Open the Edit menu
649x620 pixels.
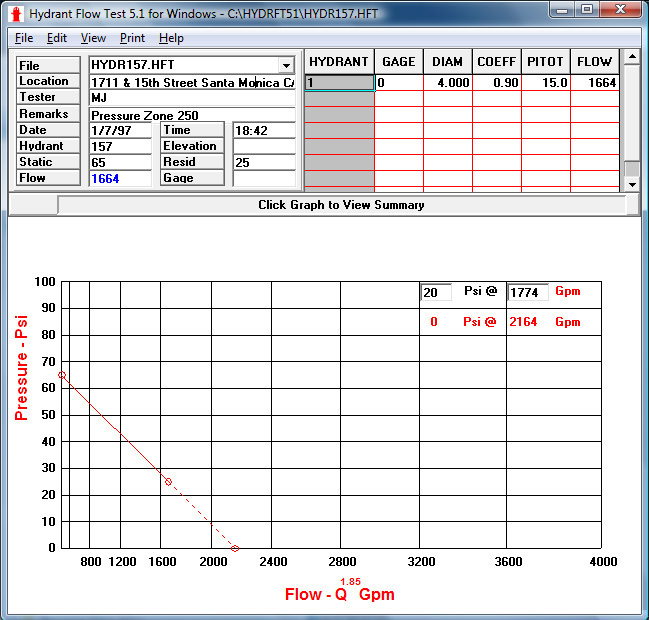pyautogui.click(x=57, y=38)
